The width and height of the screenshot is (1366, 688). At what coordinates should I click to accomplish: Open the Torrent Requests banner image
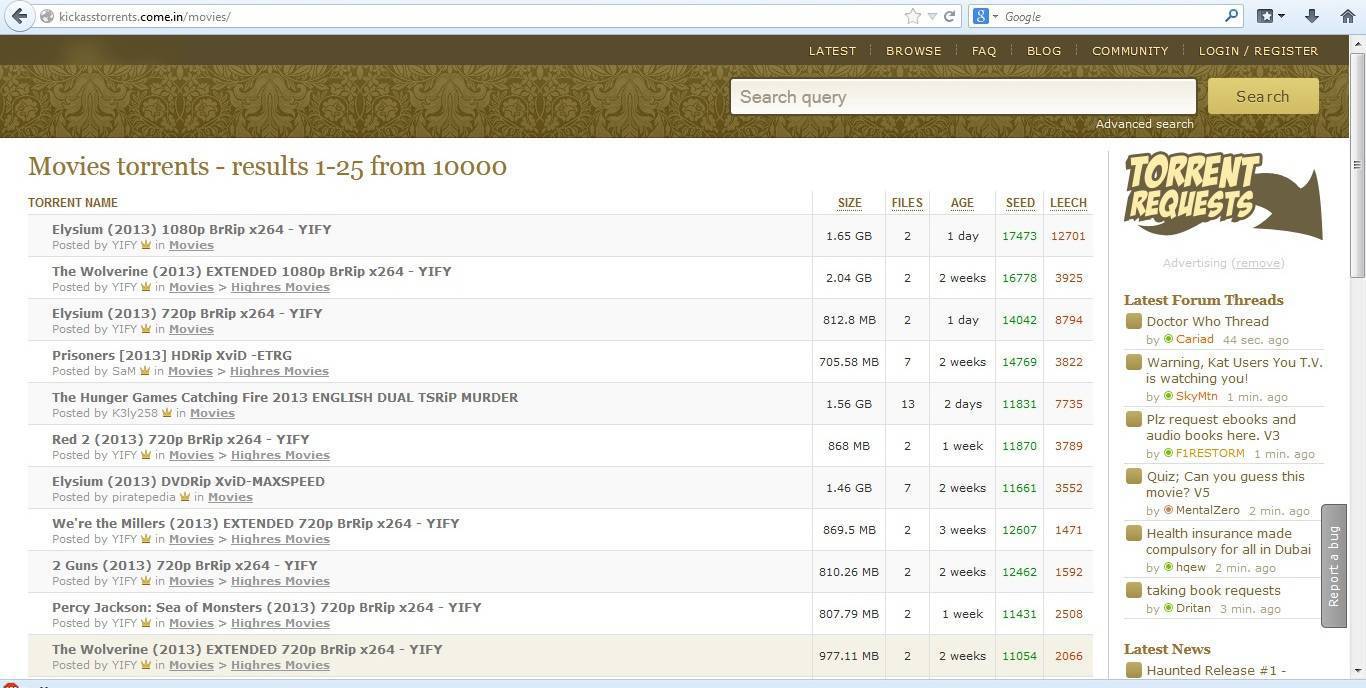tap(1223, 196)
